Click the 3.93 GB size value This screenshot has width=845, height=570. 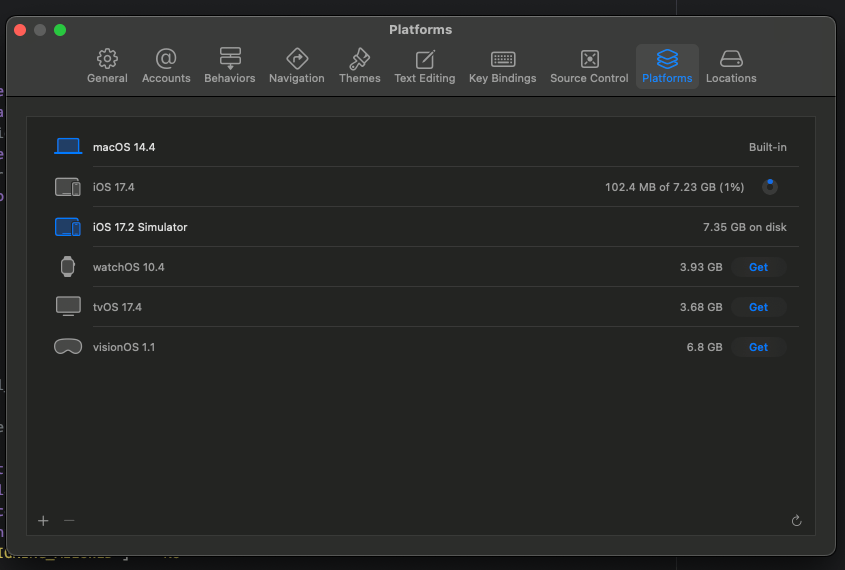(701, 267)
